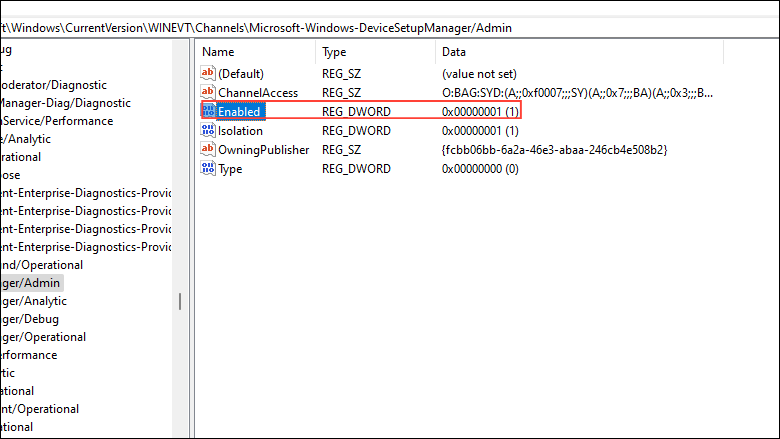Click REG_DWORD in the Enabled row

[356, 112]
